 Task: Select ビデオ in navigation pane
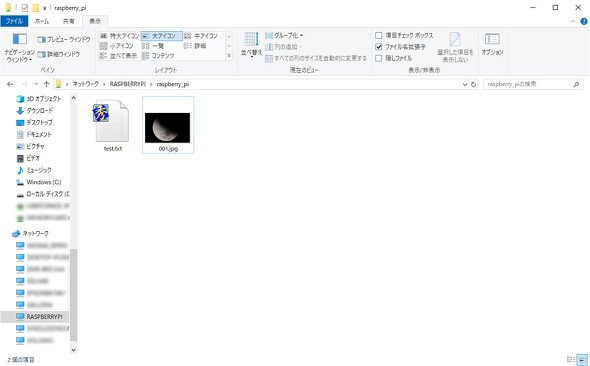[x=28, y=158]
